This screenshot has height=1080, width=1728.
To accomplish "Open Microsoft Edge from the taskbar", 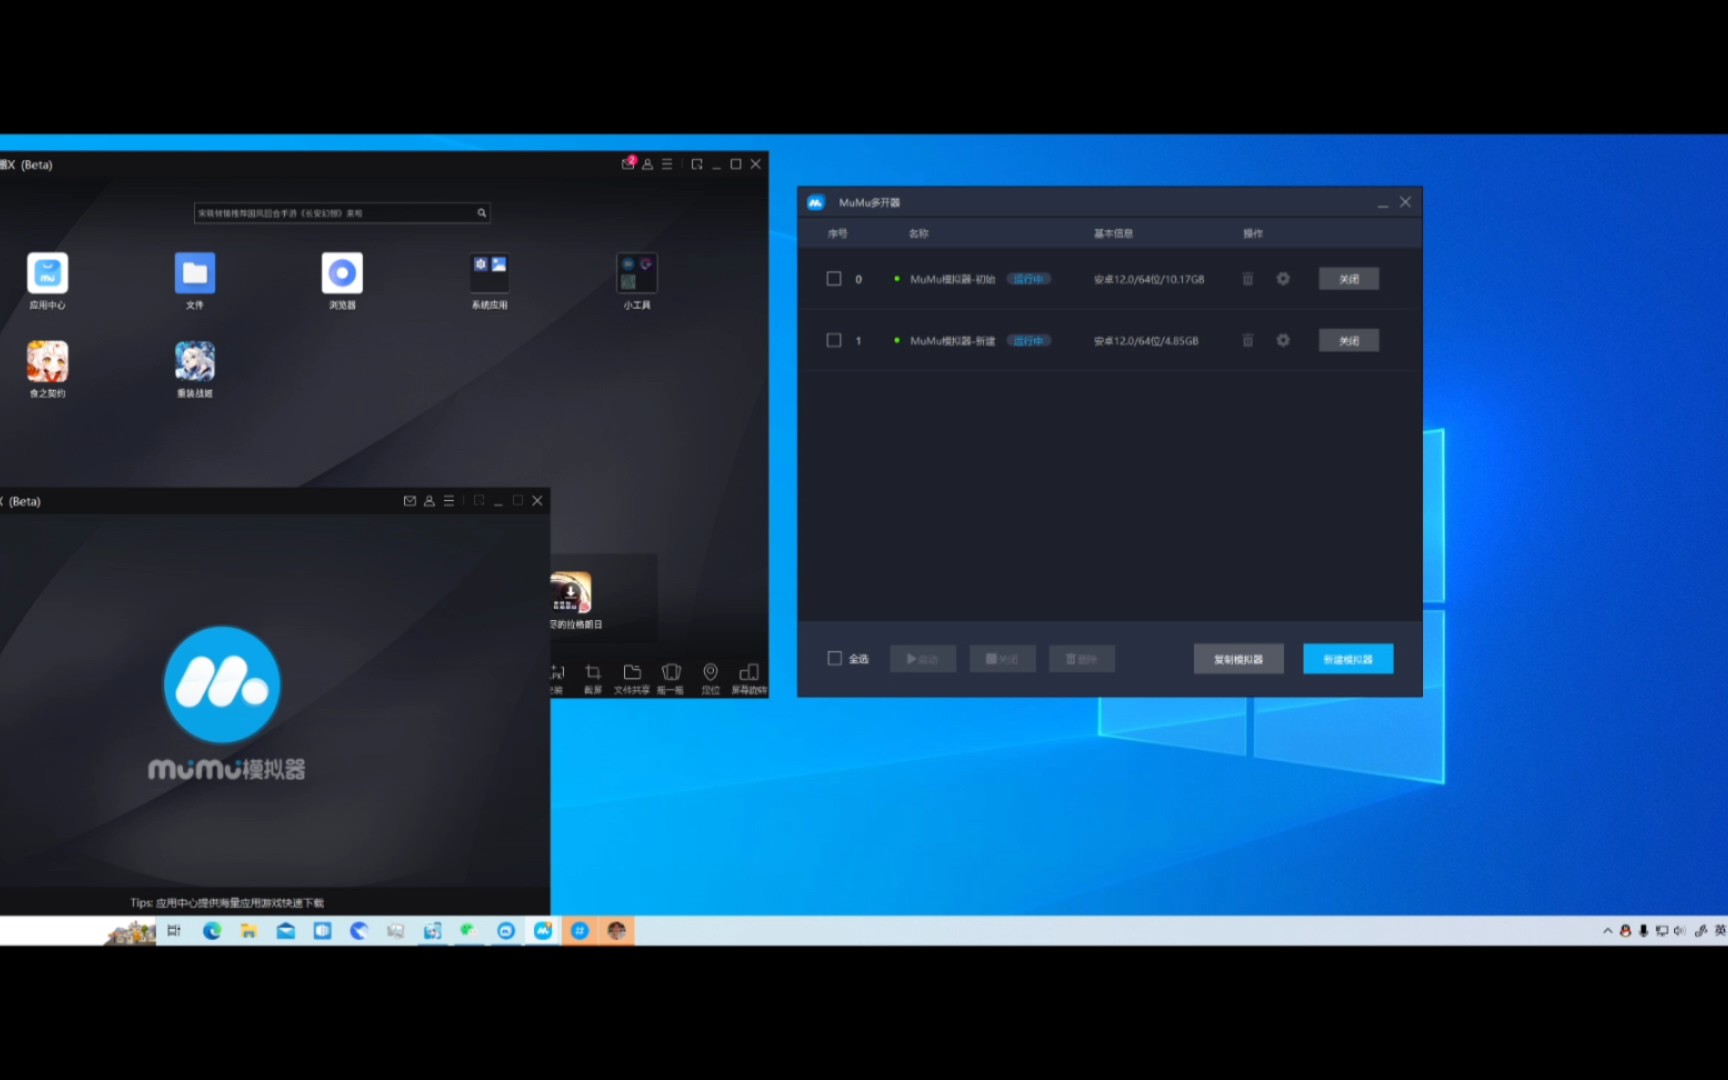I will pyautogui.click(x=212, y=931).
